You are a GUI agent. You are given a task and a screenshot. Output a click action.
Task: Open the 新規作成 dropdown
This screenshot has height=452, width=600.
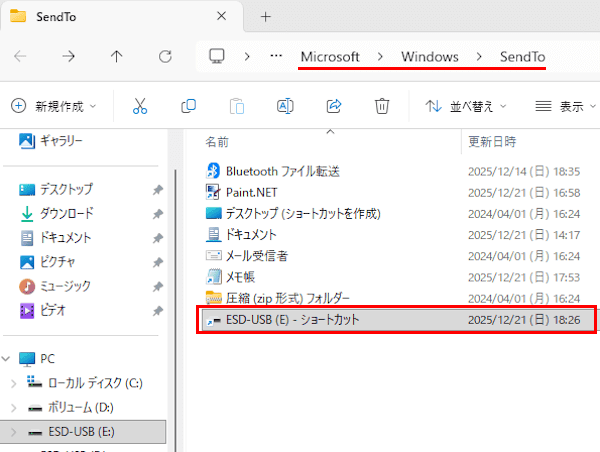click(53, 106)
